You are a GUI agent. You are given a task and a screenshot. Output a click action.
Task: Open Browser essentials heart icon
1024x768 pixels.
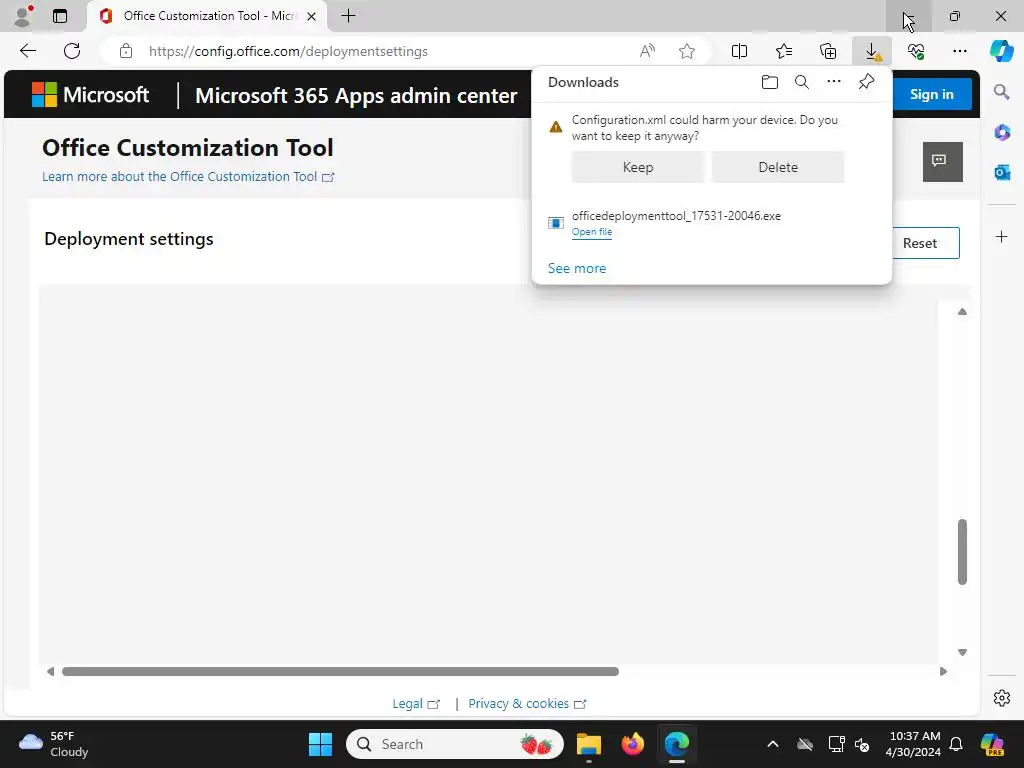[916, 51]
